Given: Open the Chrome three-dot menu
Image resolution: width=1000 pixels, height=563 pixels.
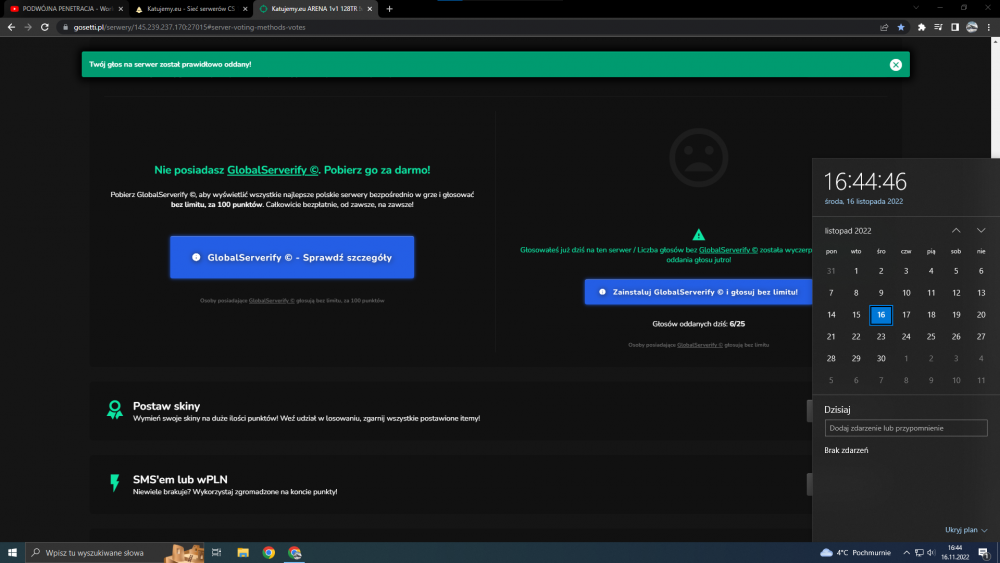Looking at the screenshot, I should [x=989, y=27].
